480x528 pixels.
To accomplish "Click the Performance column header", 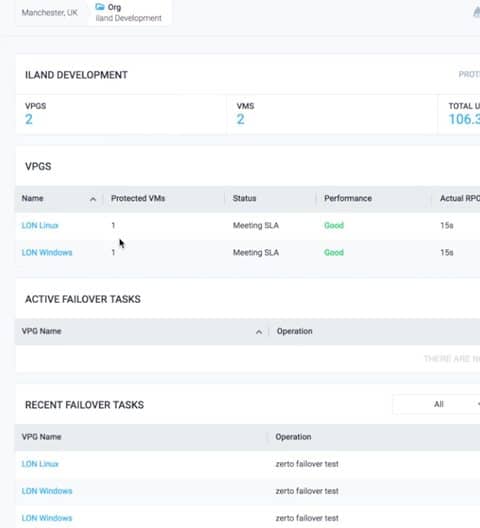I will pyautogui.click(x=348, y=198).
